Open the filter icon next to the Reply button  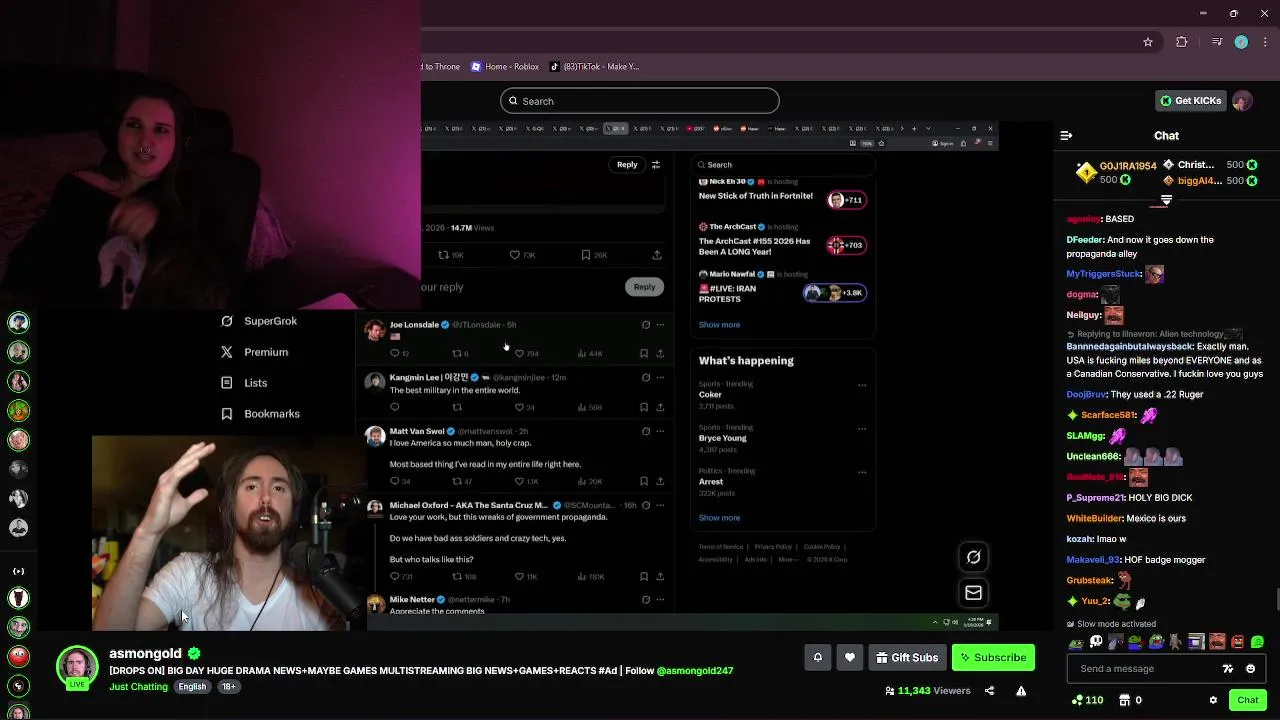656,165
